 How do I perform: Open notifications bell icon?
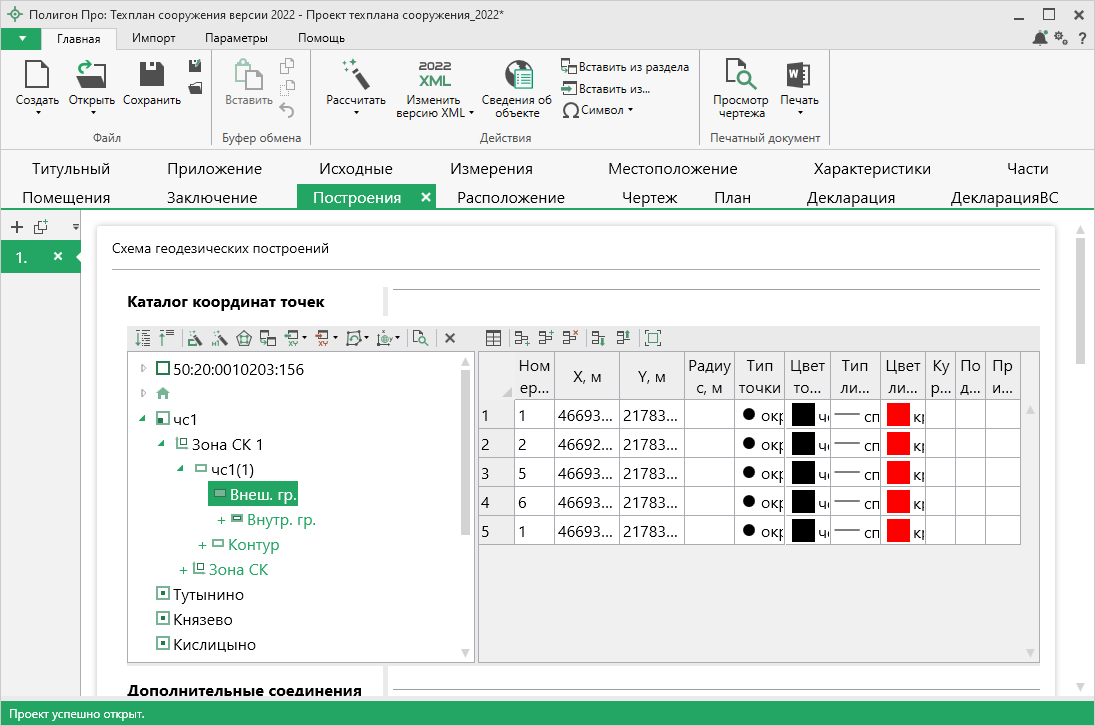tap(1040, 38)
